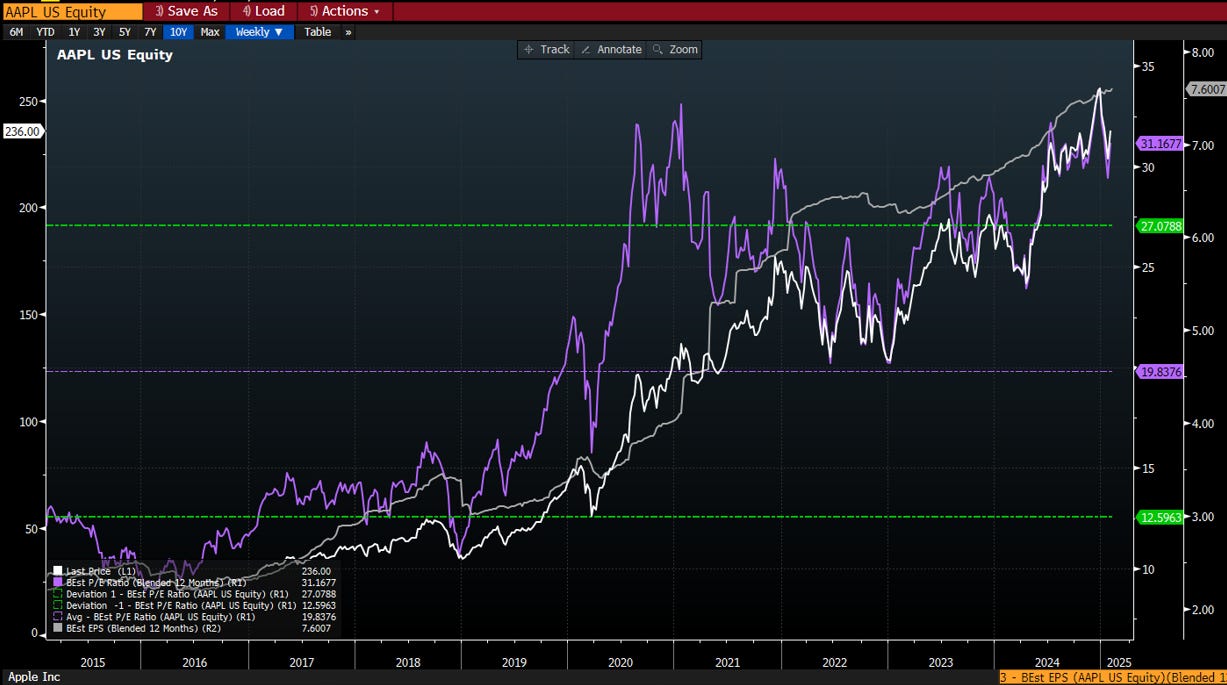Select the 3Y time range
1227x685 pixels.
tap(99, 32)
